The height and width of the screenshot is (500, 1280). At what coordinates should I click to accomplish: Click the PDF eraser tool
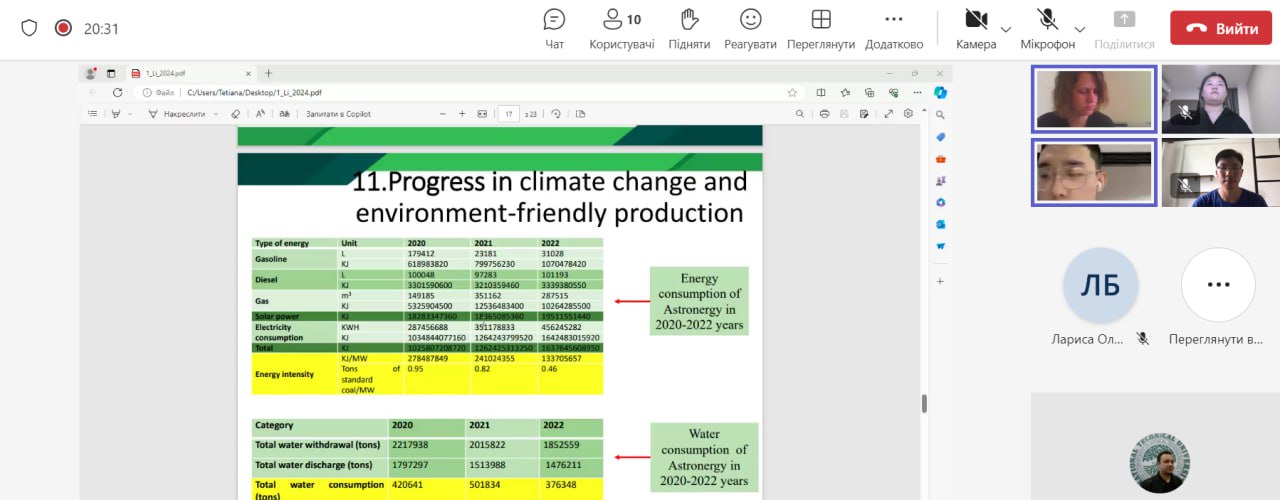[236, 114]
